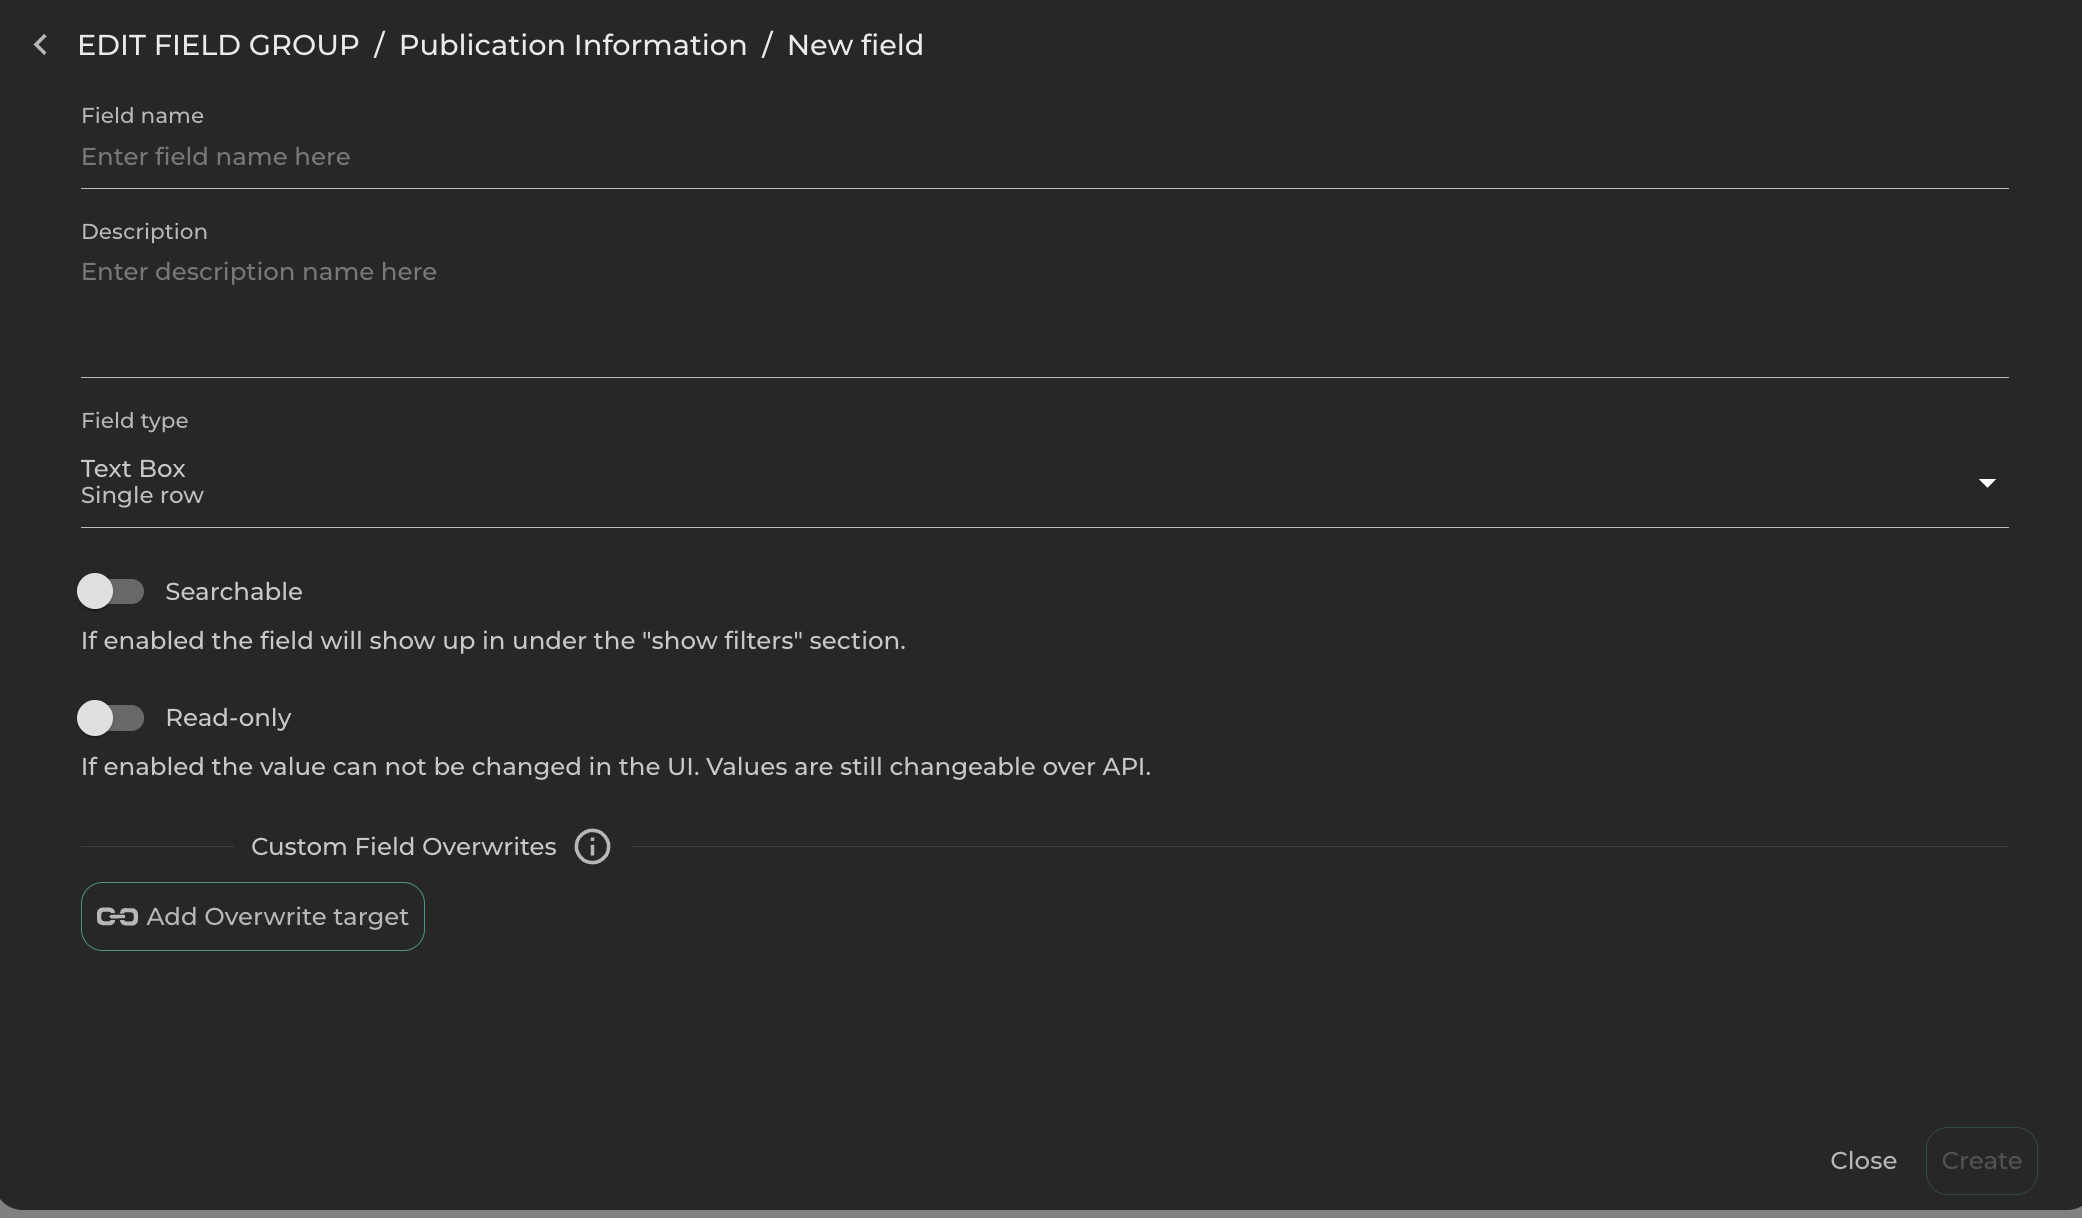The image size is (2082, 1218).
Task: Enable the Read-only switch
Action: tap(111, 718)
